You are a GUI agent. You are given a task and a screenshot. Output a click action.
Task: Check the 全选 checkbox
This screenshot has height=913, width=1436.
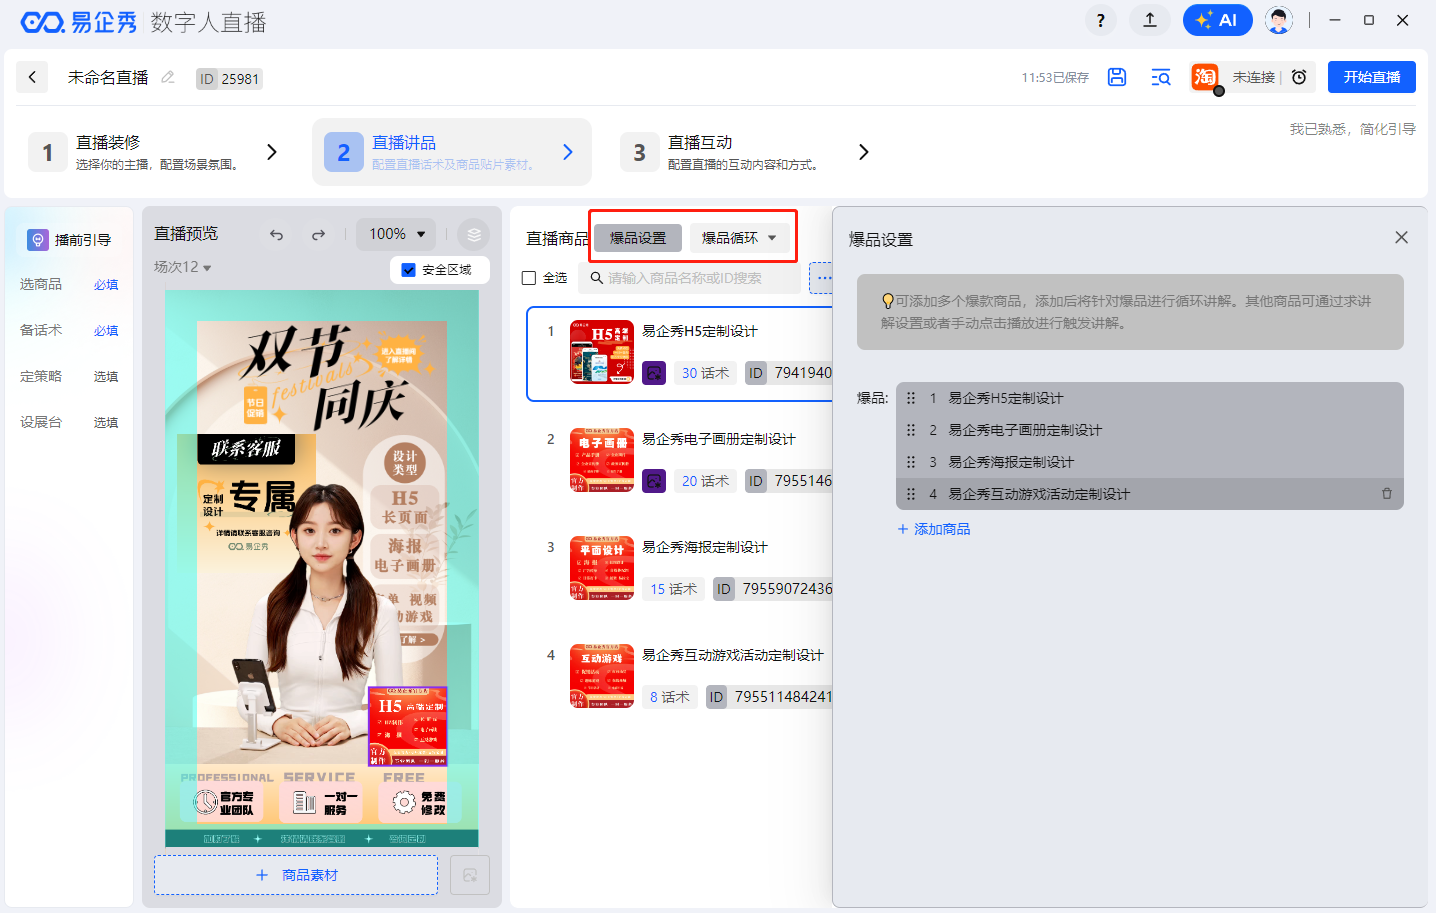pos(529,278)
